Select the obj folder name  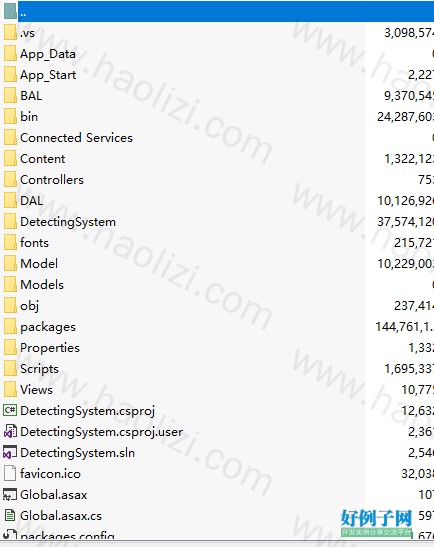[29, 306]
